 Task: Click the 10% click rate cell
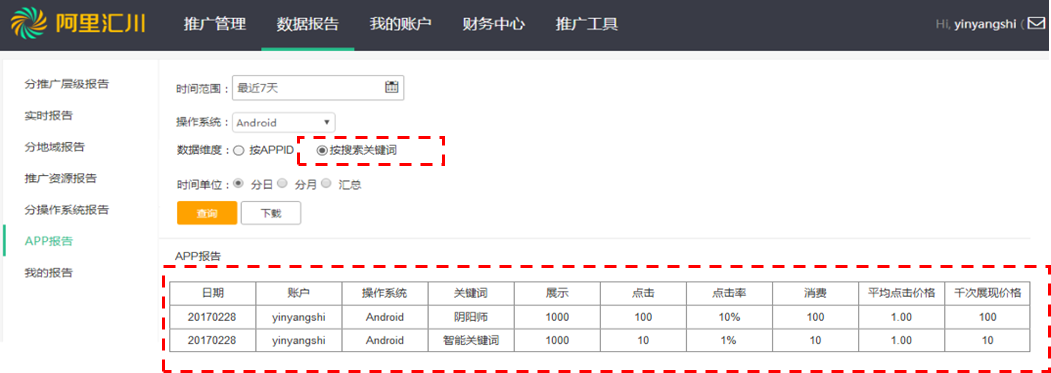pos(729,317)
